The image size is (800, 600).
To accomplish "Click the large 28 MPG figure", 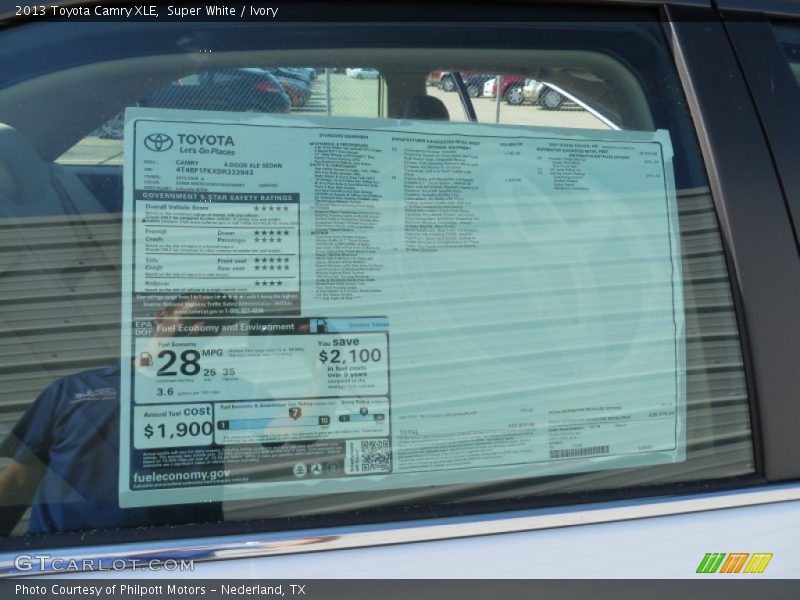I will [178, 362].
